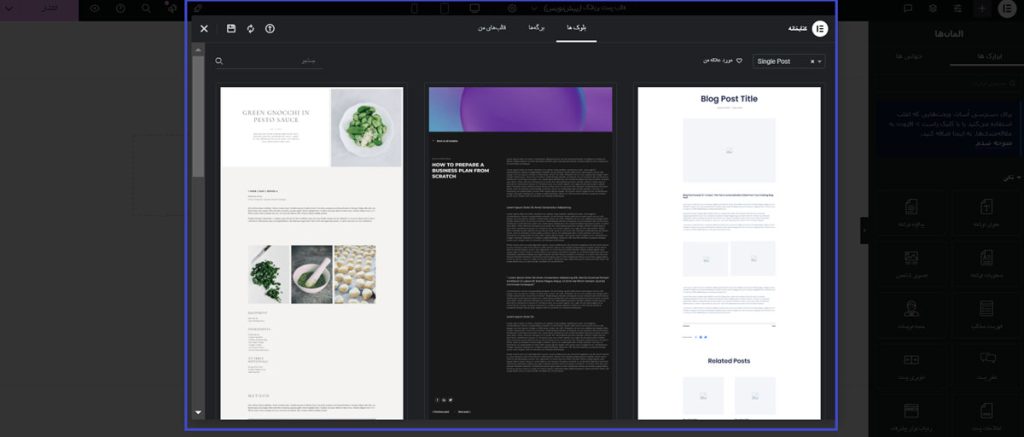Click the sync library refresh icon

coord(250,29)
